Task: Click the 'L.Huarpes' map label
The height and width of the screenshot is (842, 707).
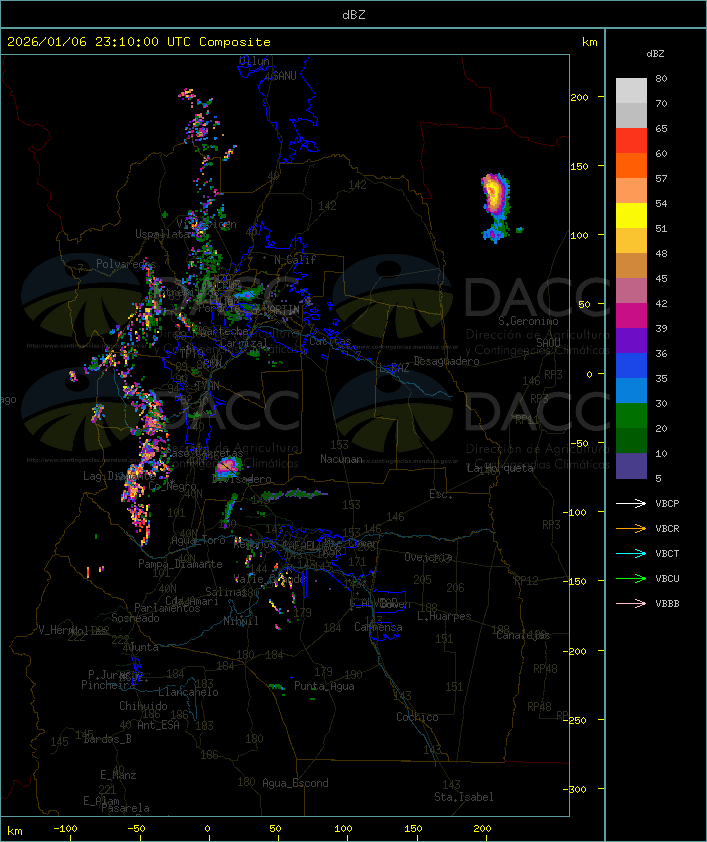Action: 444,616
